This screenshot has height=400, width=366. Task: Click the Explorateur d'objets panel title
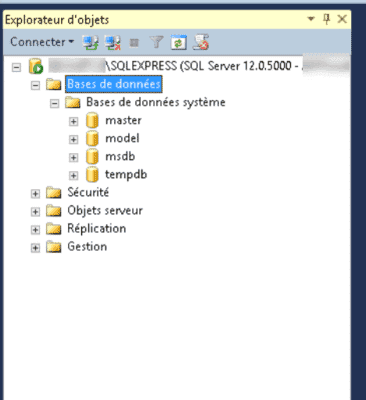pyautogui.click(x=57, y=20)
